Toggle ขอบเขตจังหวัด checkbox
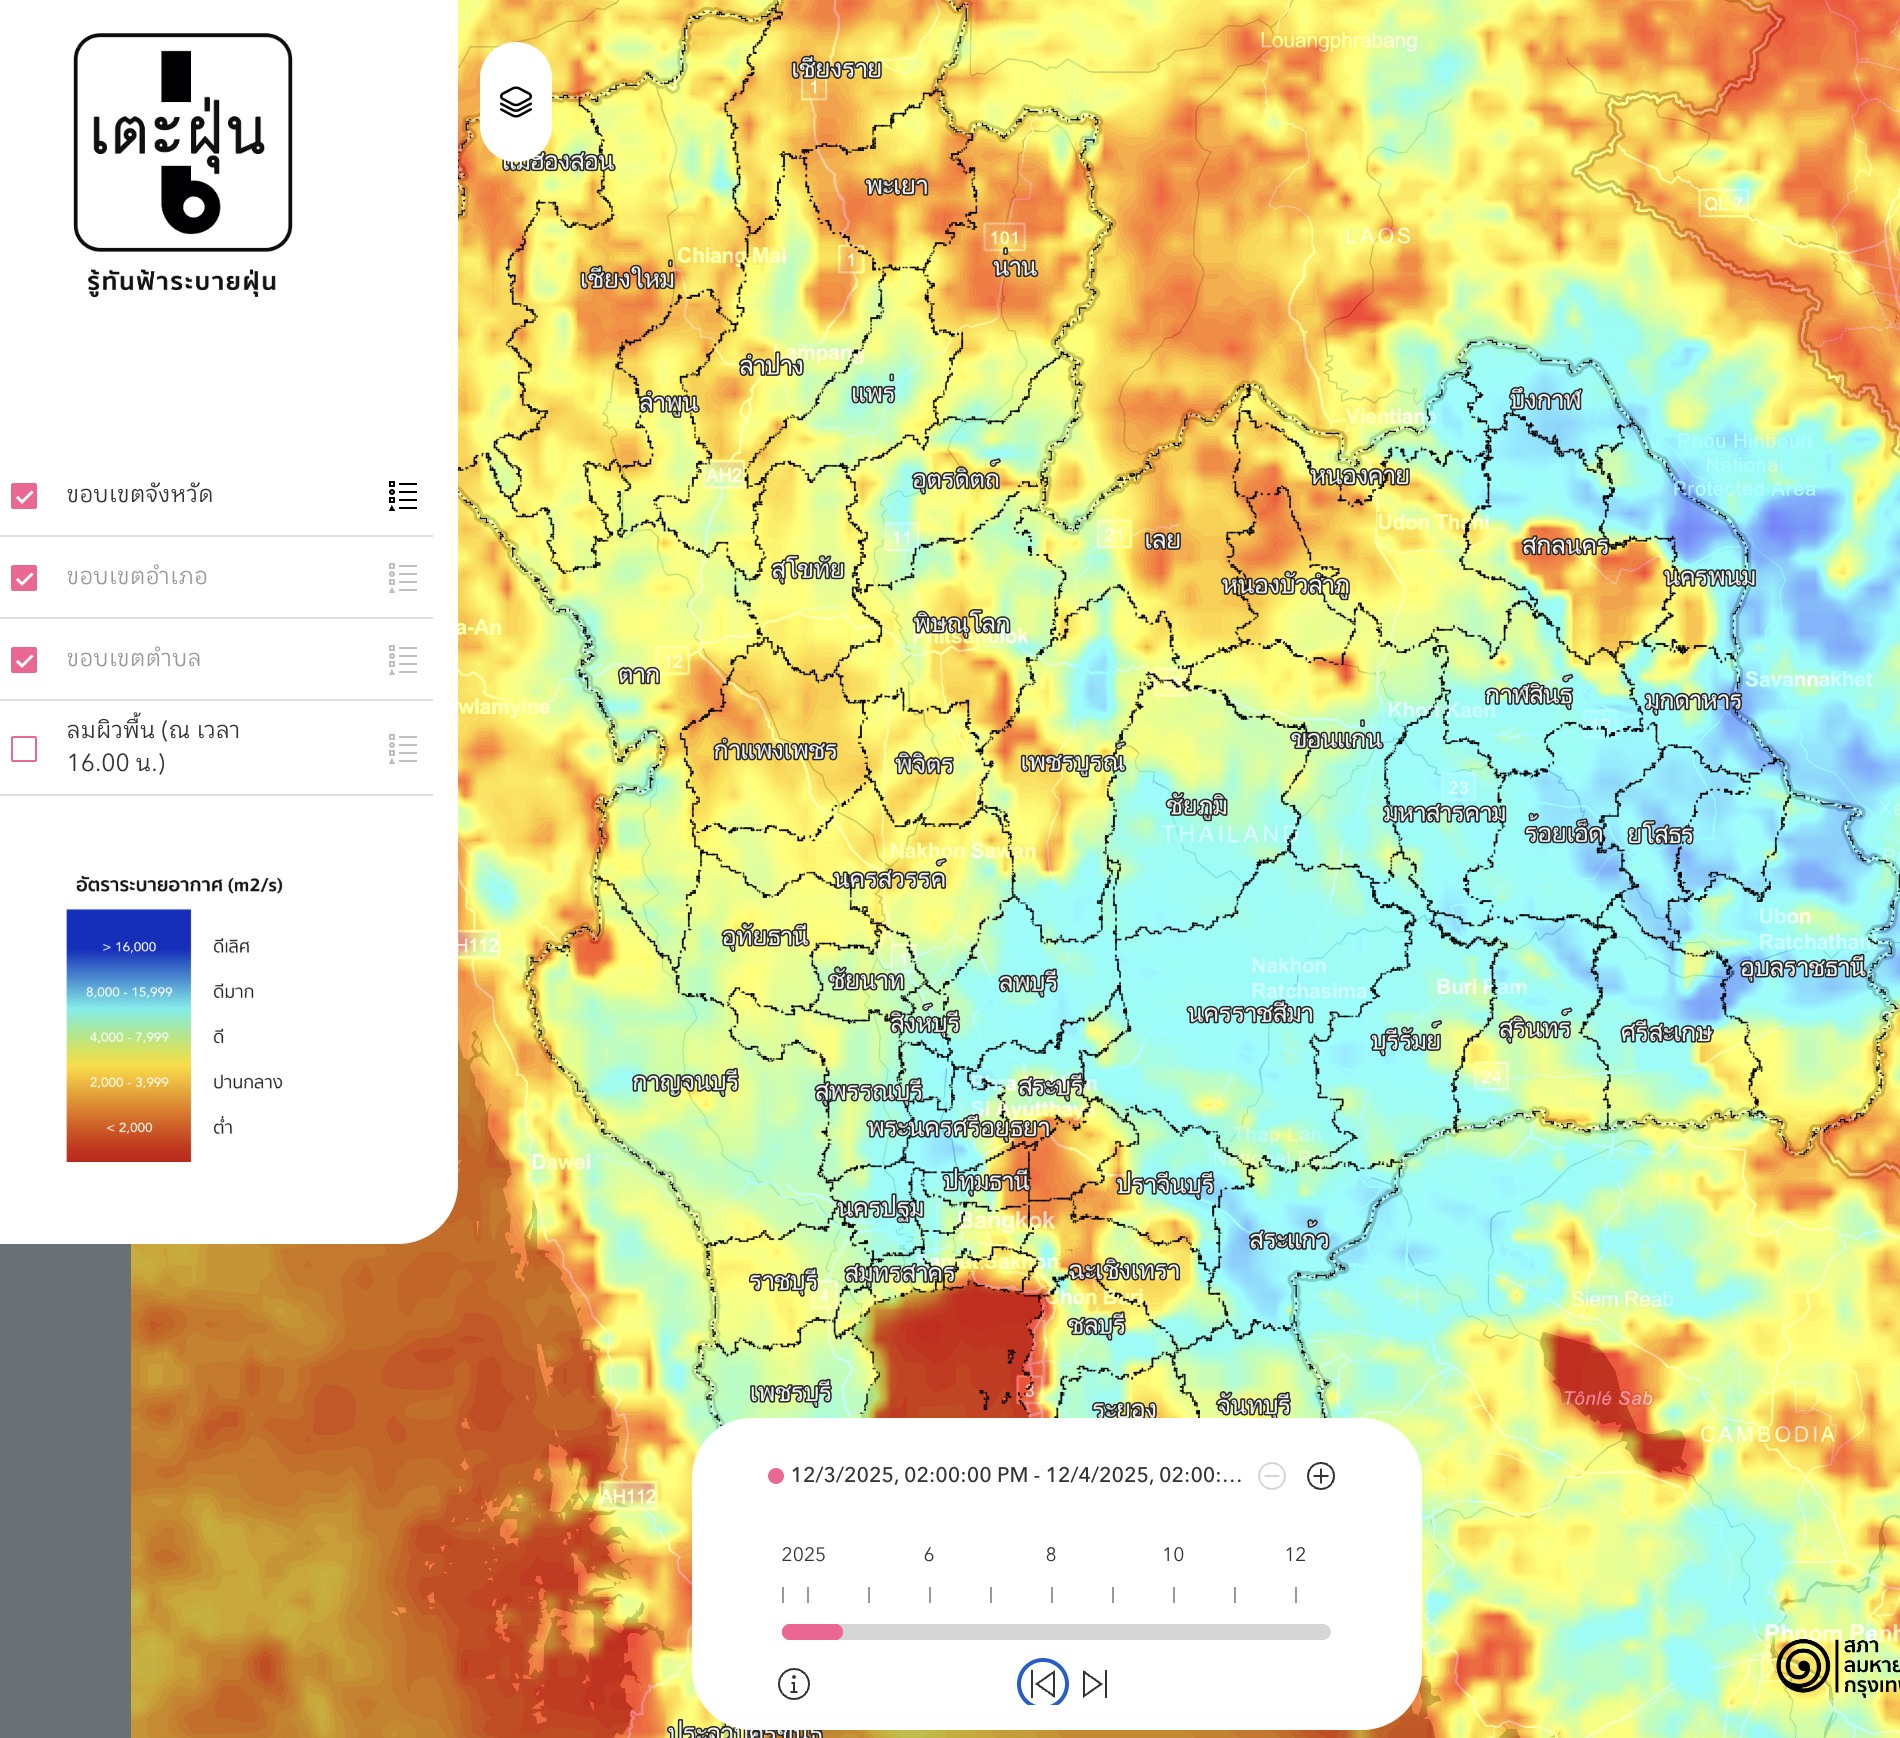 click(24, 496)
